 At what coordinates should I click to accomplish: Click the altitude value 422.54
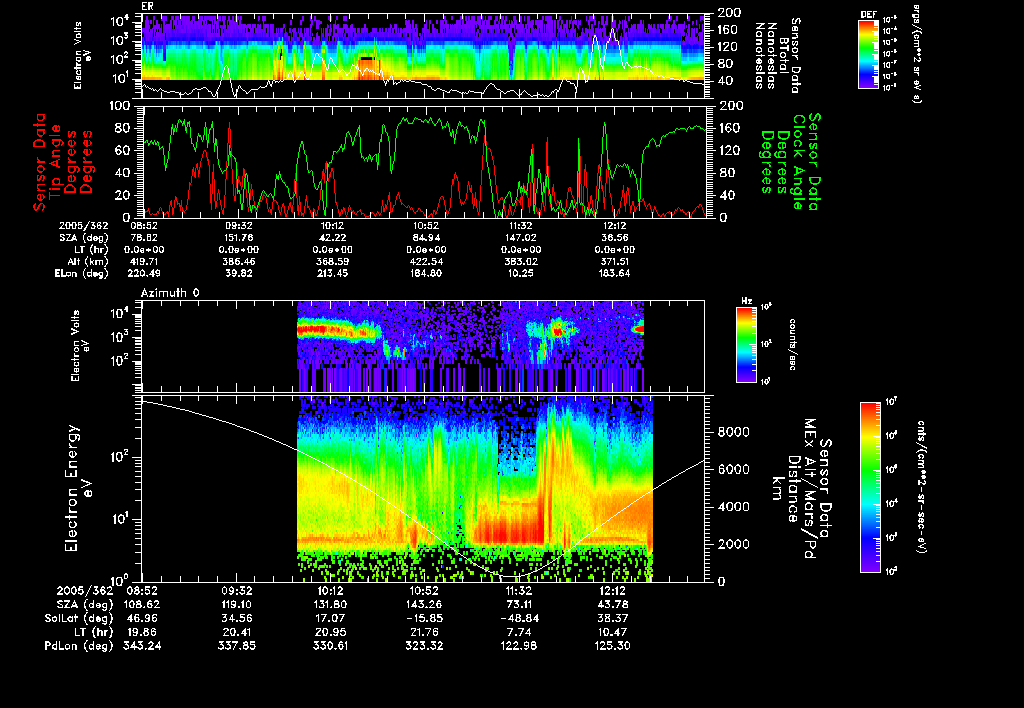pos(426,261)
